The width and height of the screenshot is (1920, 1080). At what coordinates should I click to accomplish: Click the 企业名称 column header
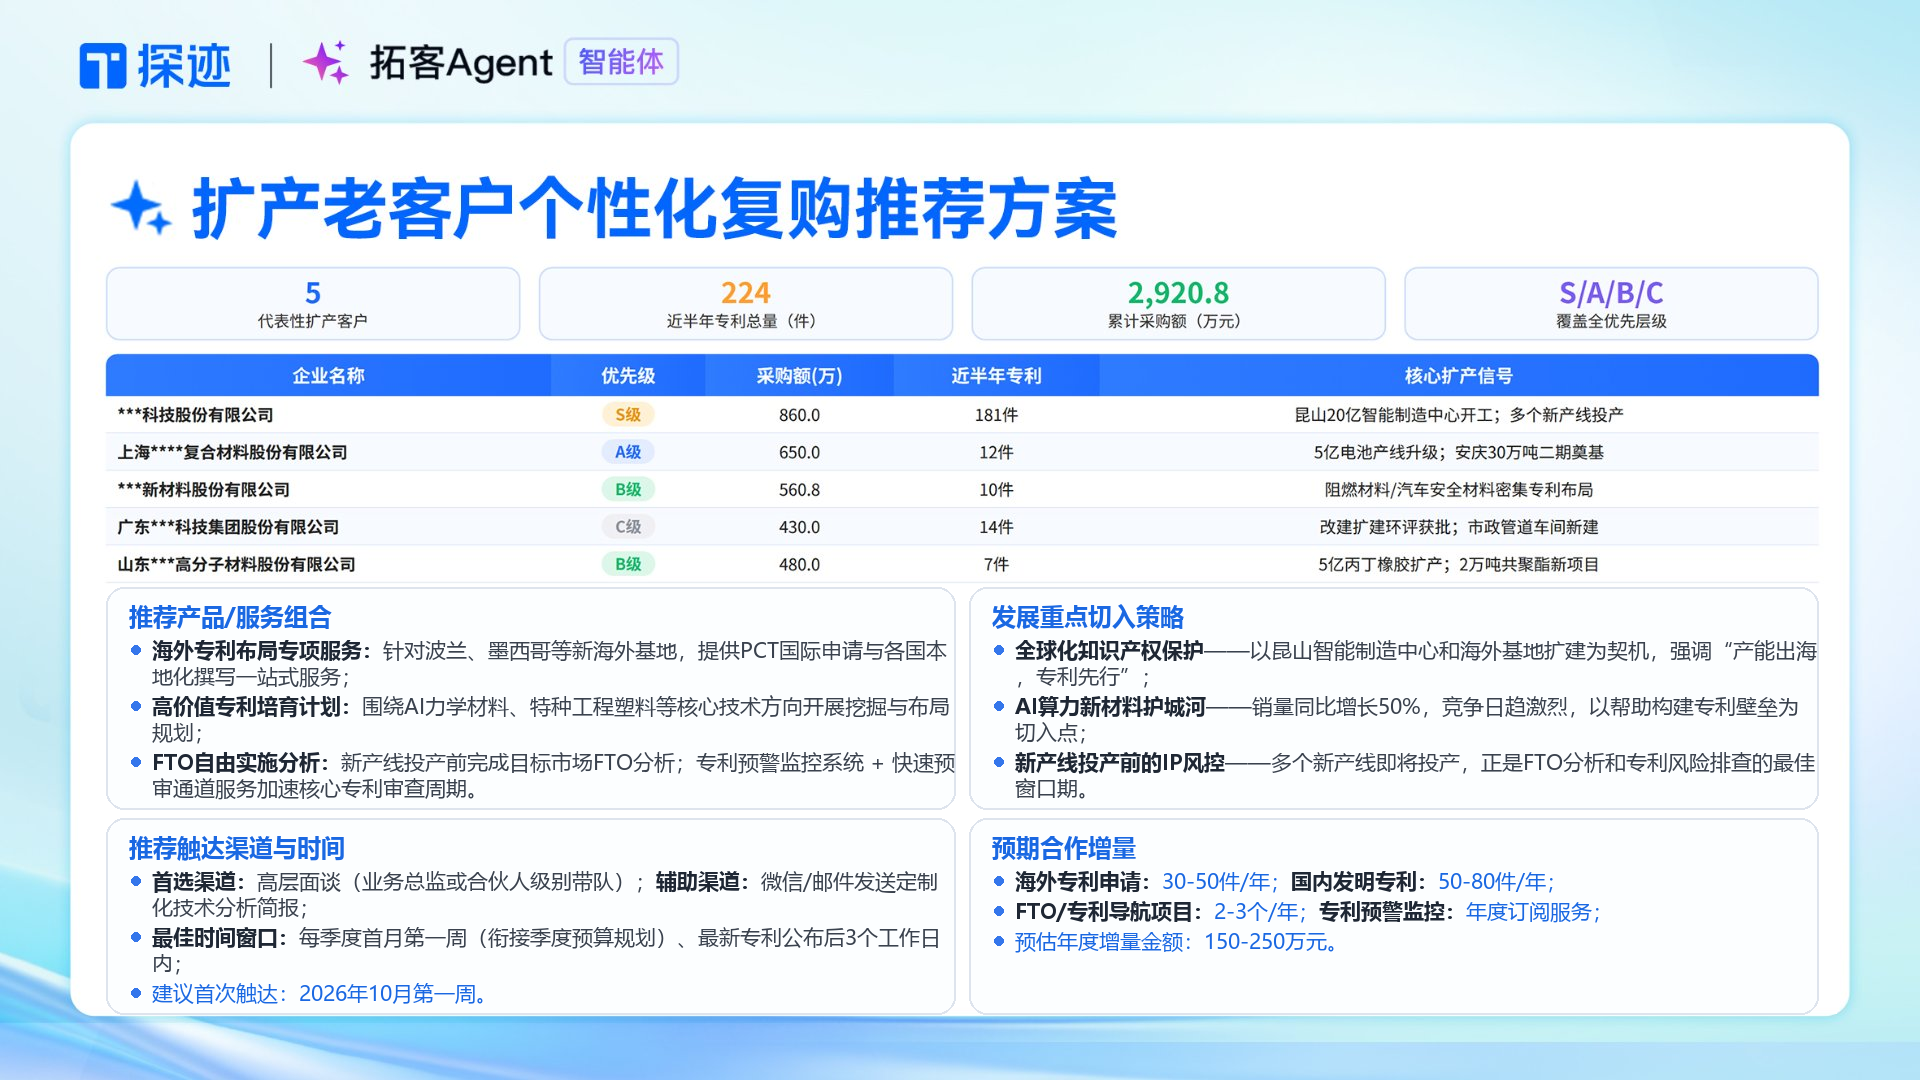(x=328, y=376)
